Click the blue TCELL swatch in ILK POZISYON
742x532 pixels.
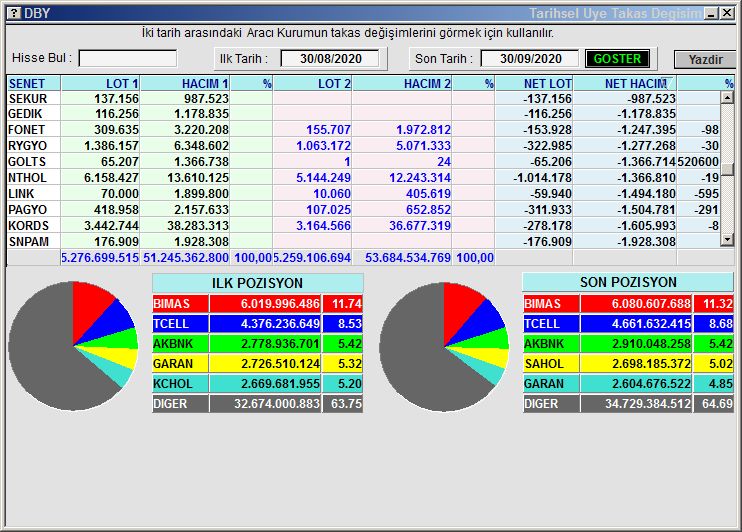[180, 324]
